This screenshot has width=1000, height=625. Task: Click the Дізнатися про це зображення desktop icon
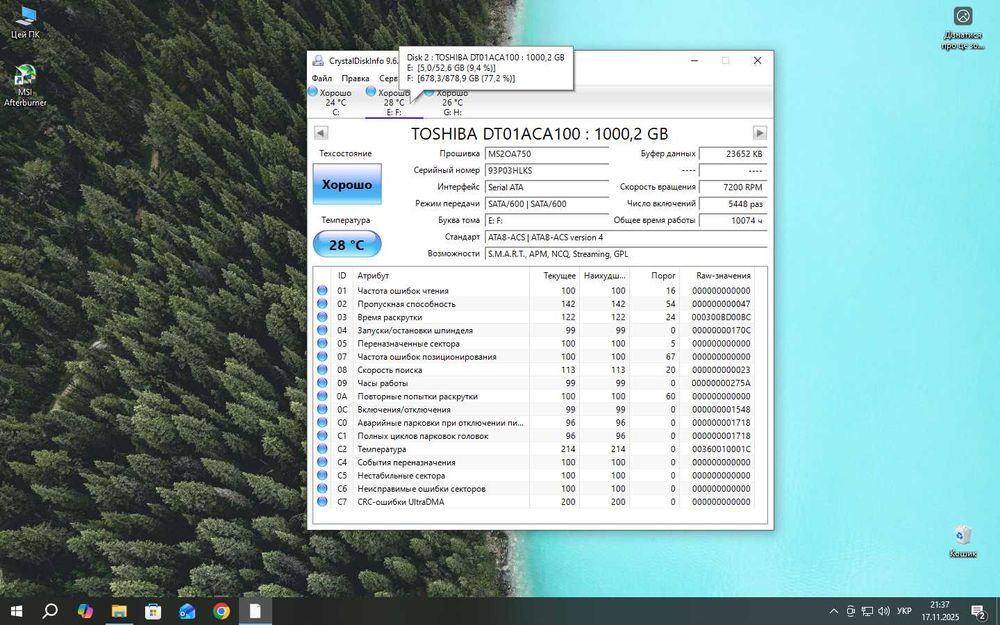pyautogui.click(x=963, y=29)
